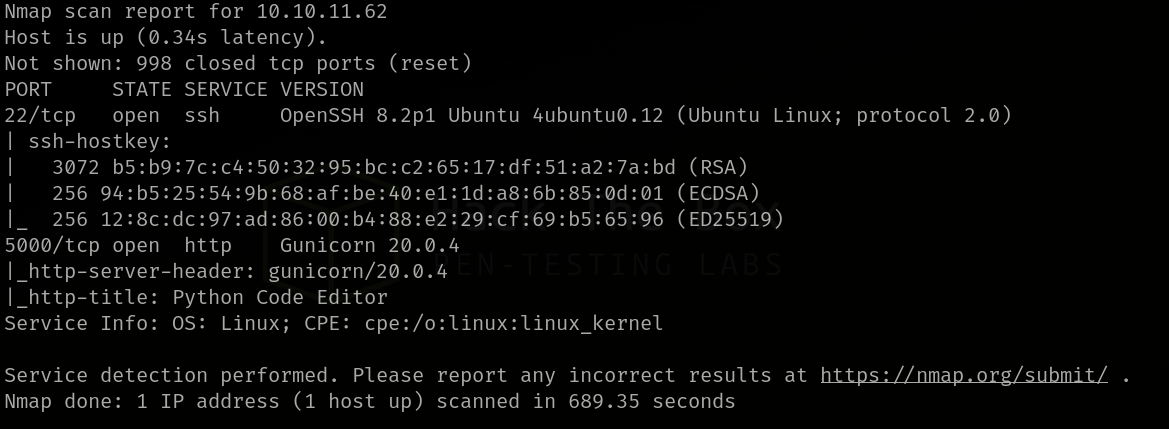The width and height of the screenshot is (1169, 429).
Task: Click the PORT column header
Action: click(x=28, y=90)
